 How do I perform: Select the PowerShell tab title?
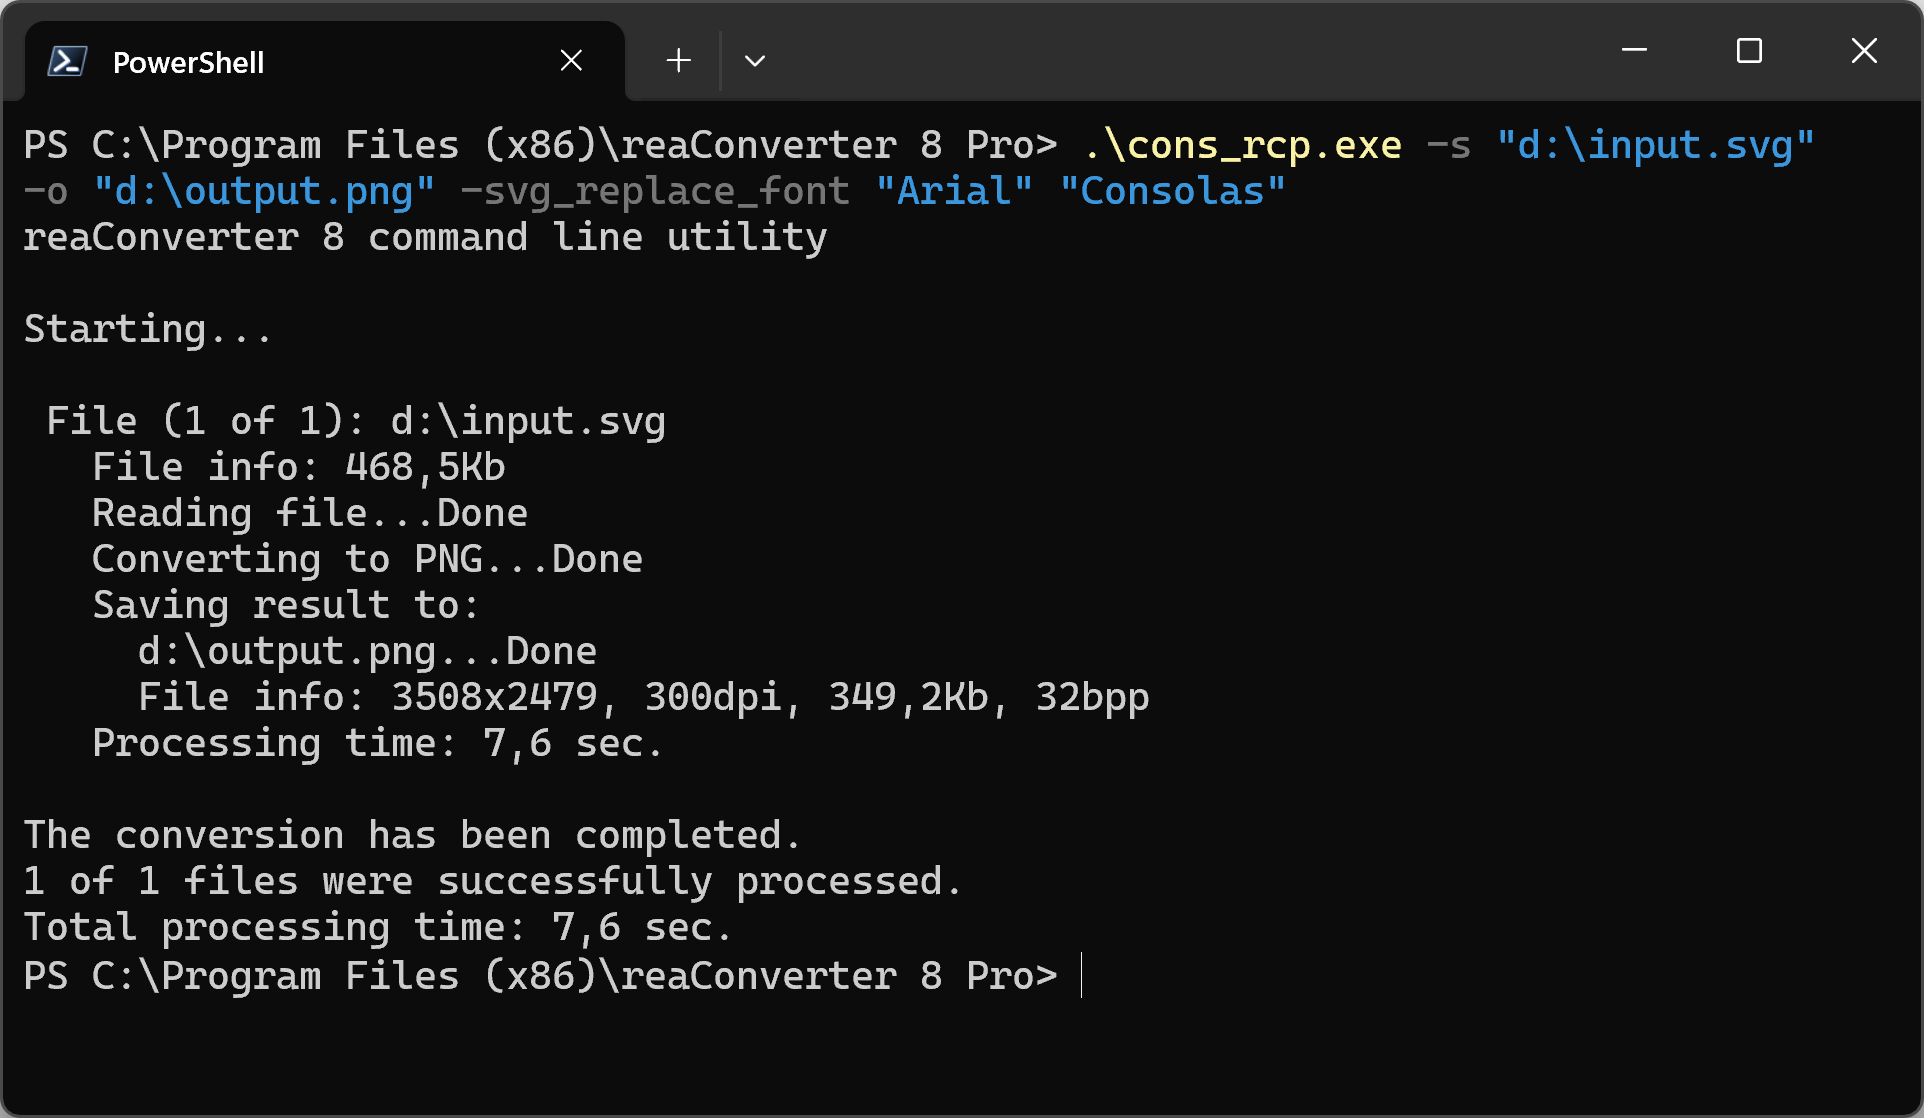coord(188,62)
